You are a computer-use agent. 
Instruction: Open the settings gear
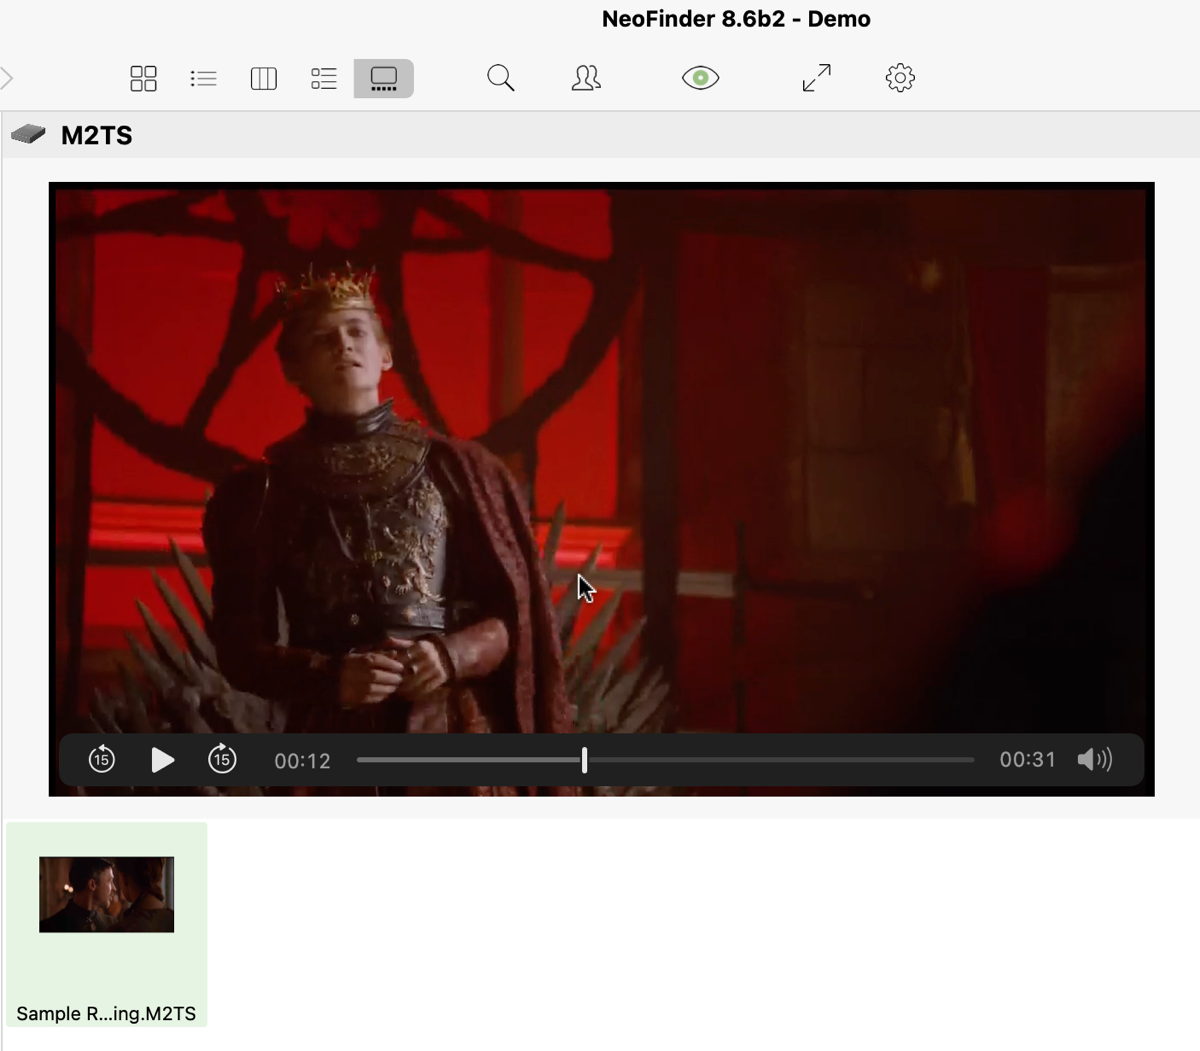point(900,78)
